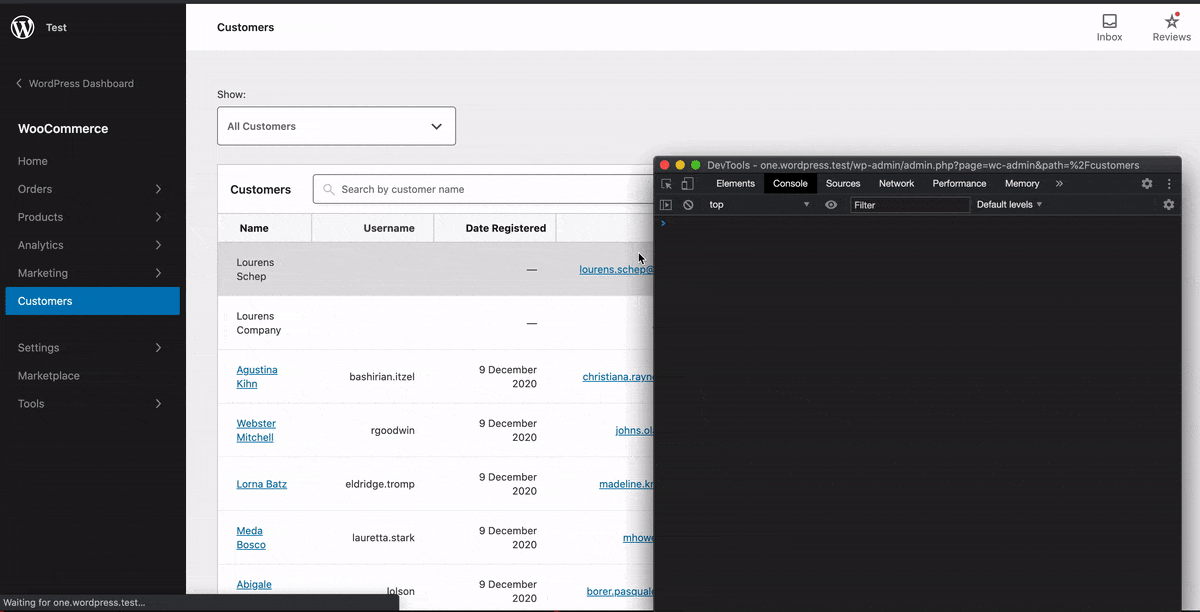Open the All Customers dropdown

[x=336, y=125]
